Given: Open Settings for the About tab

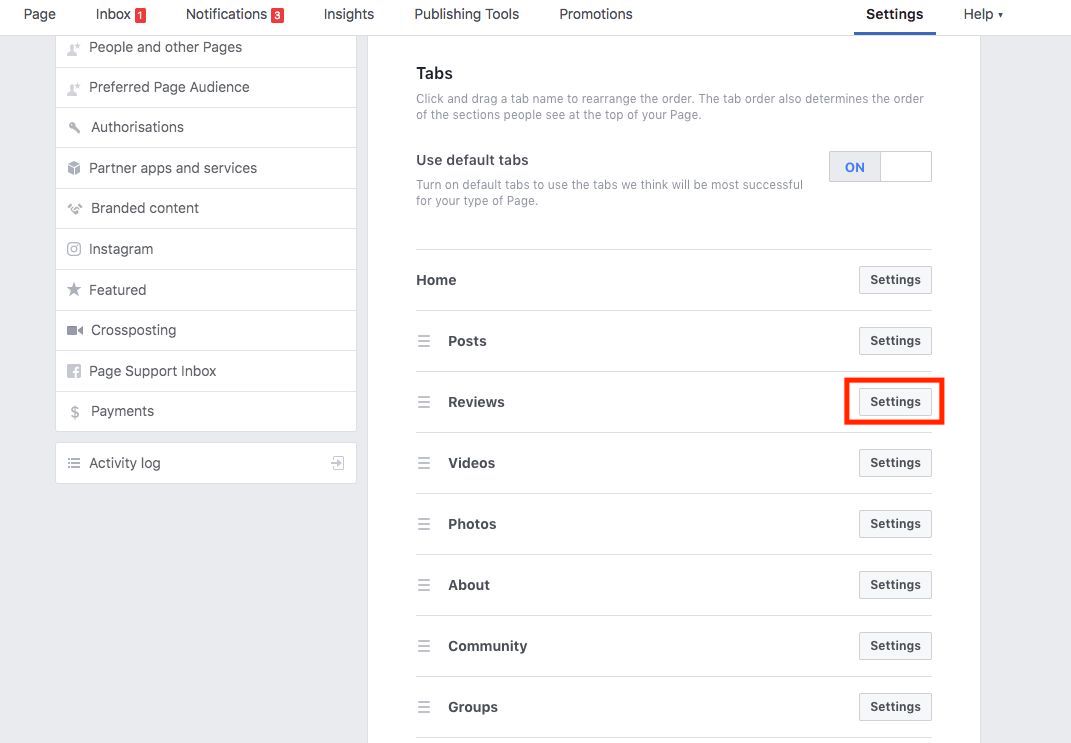Looking at the screenshot, I should pos(895,585).
